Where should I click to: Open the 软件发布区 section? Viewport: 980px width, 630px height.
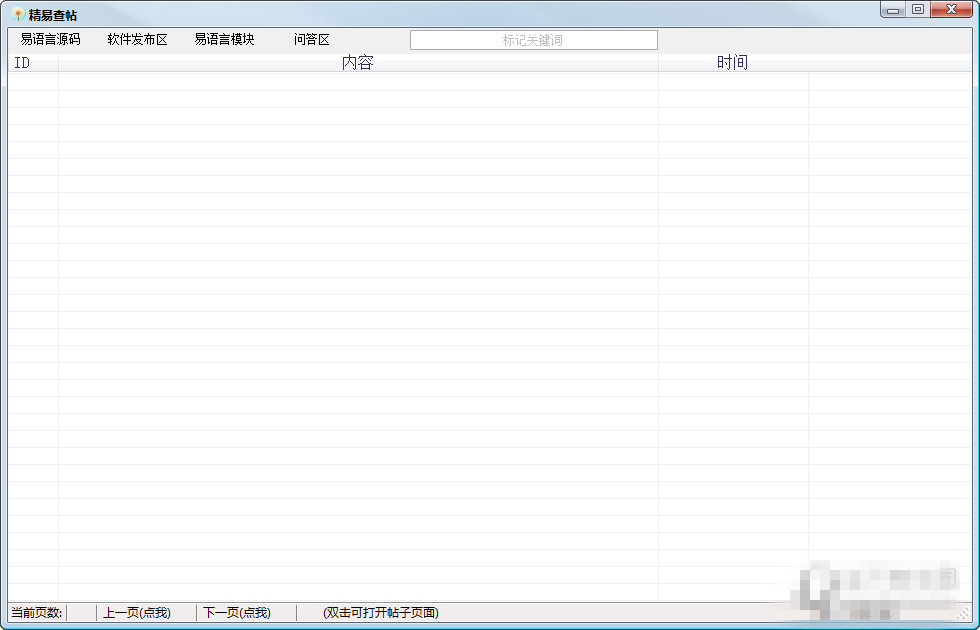pyautogui.click(x=135, y=39)
